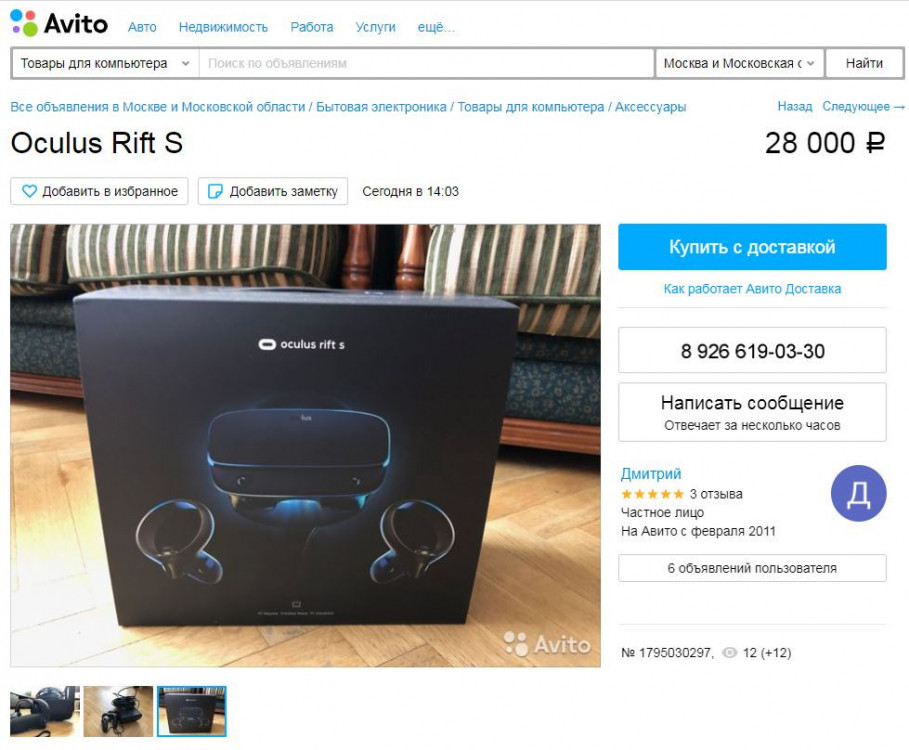Image resolution: width=909 pixels, height=750 pixels.
Task: Open the Как работает Авито Доставка link
Action: point(752,289)
